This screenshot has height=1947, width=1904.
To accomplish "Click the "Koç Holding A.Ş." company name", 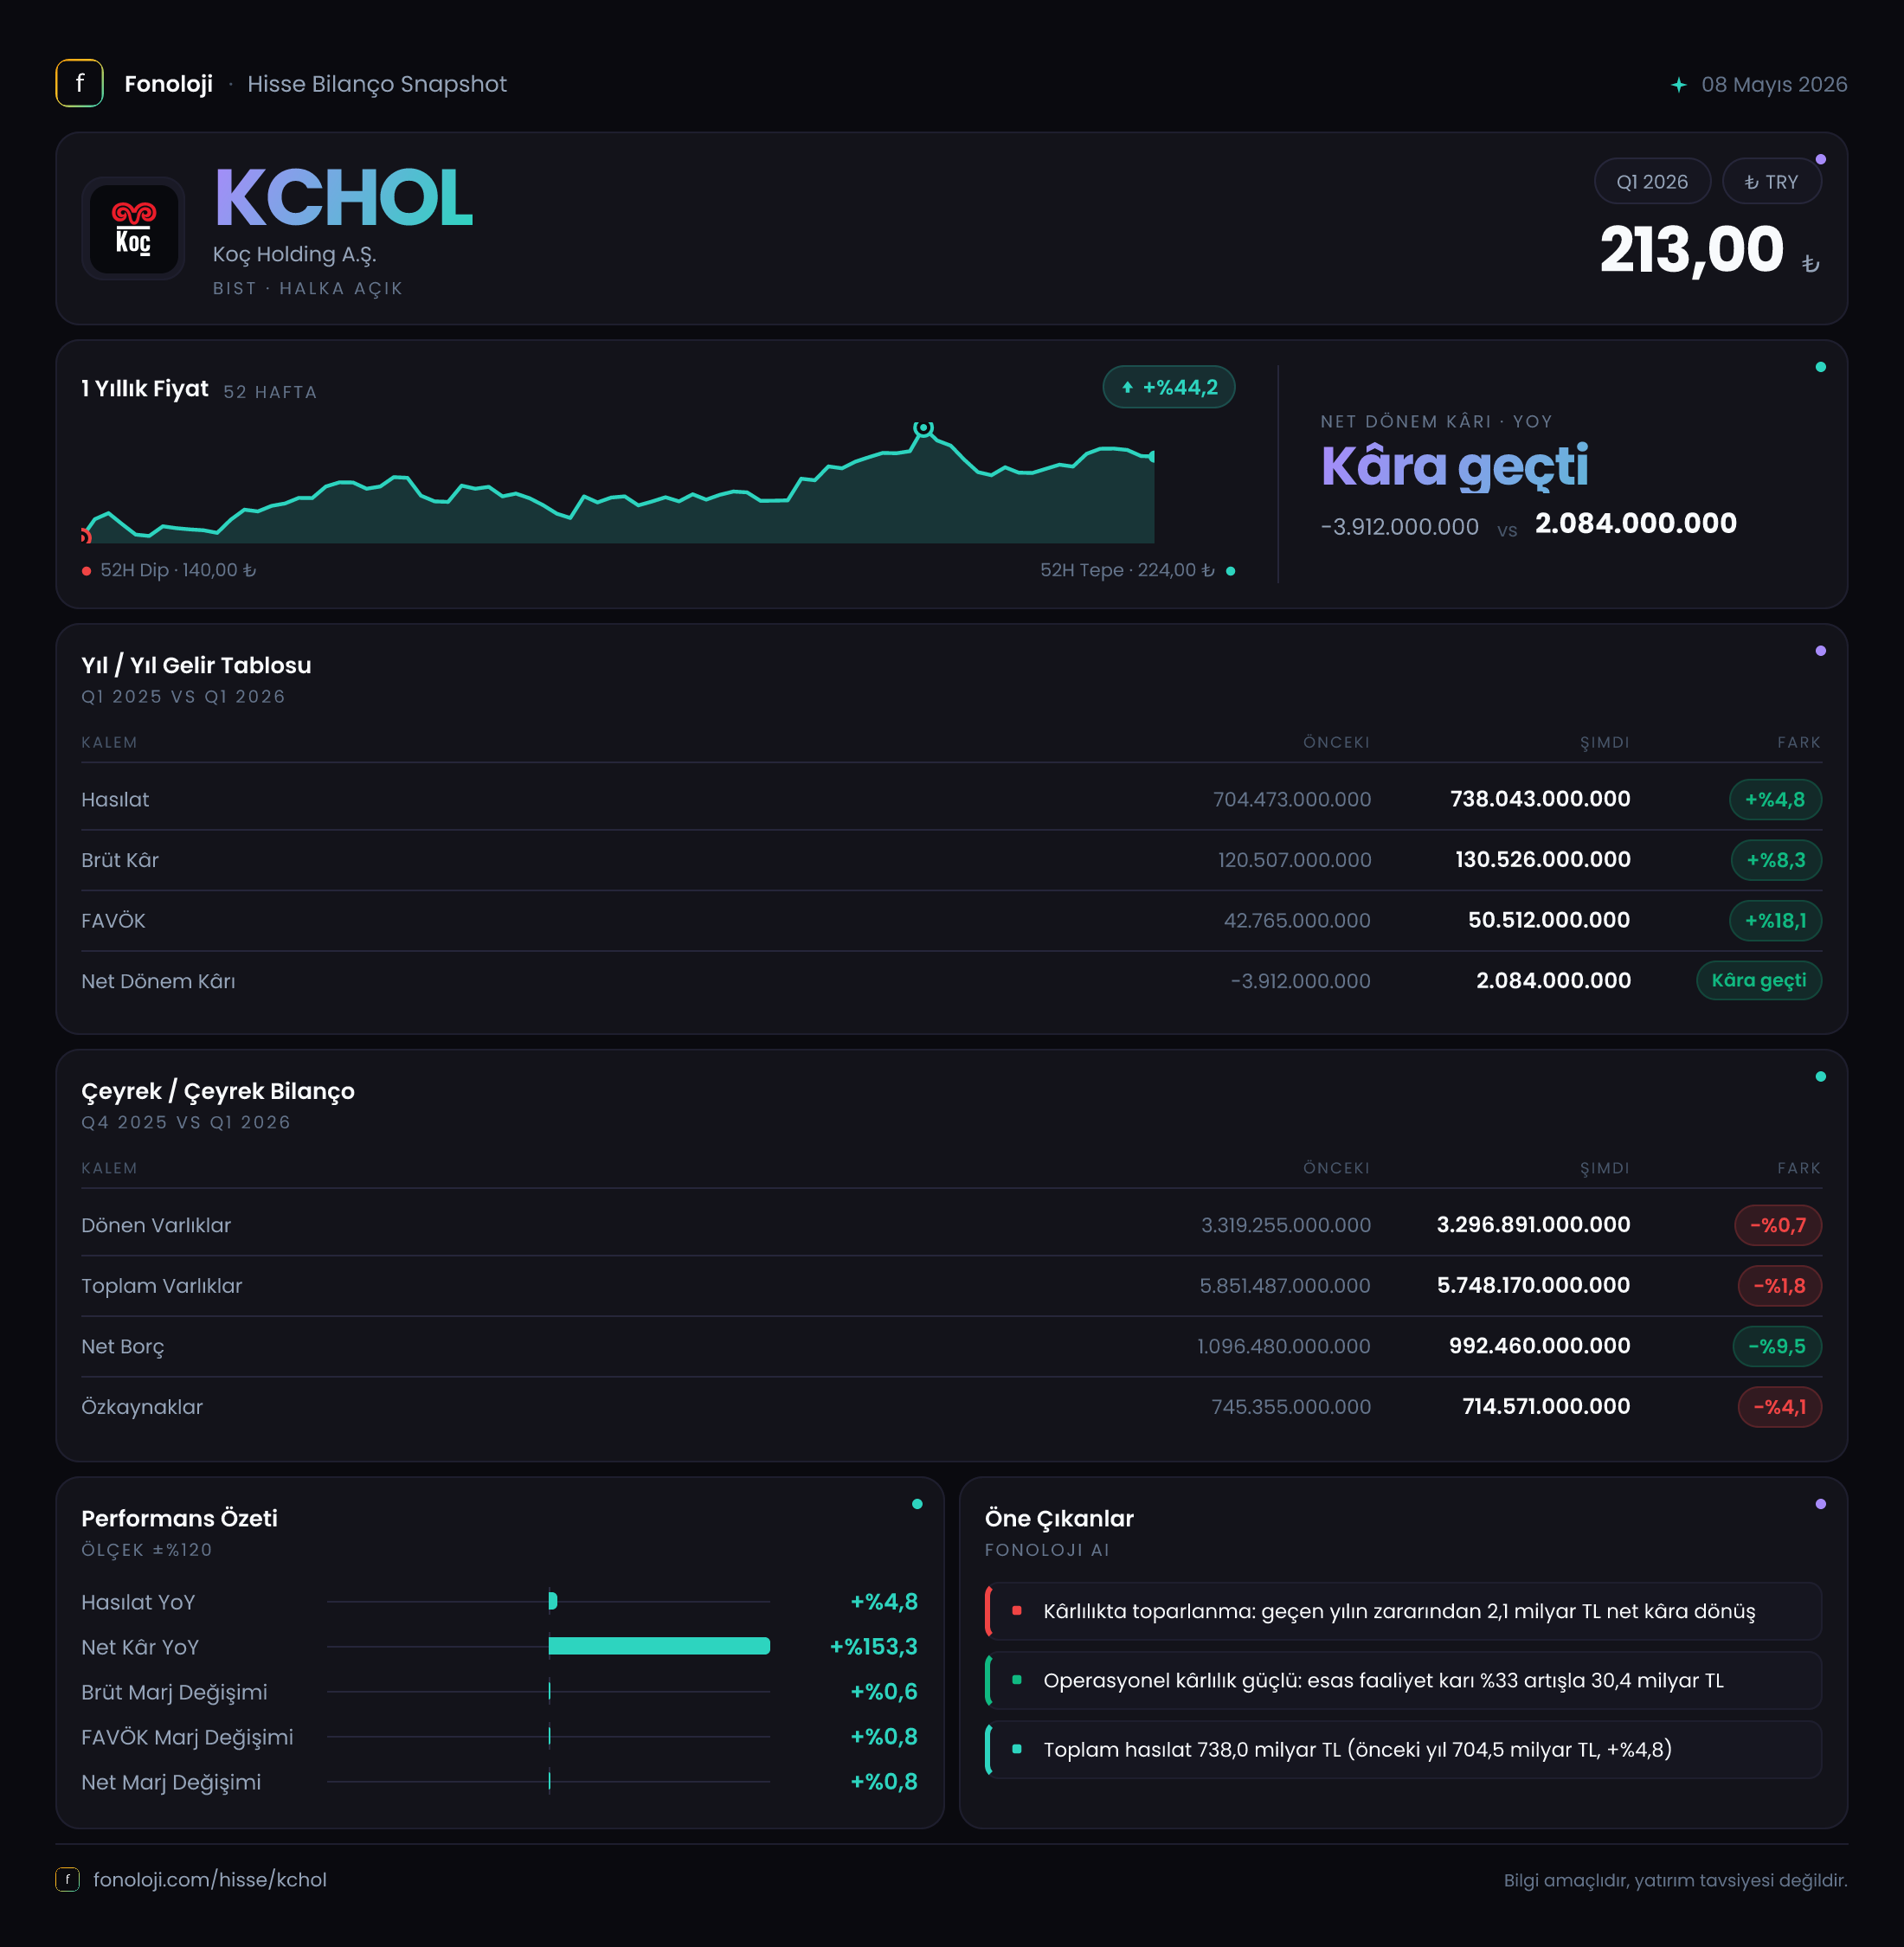I will [294, 254].
